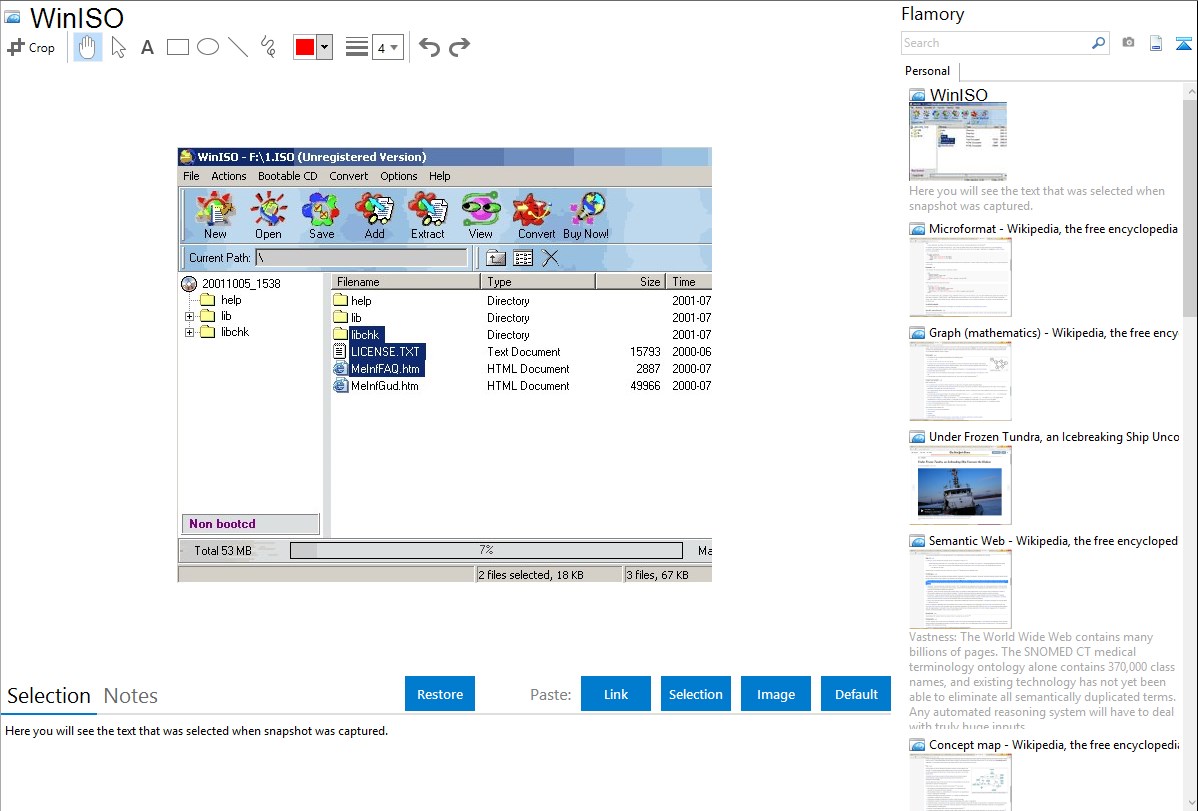Open the Options menu in WinISO
The image size is (1198, 811).
click(x=399, y=176)
